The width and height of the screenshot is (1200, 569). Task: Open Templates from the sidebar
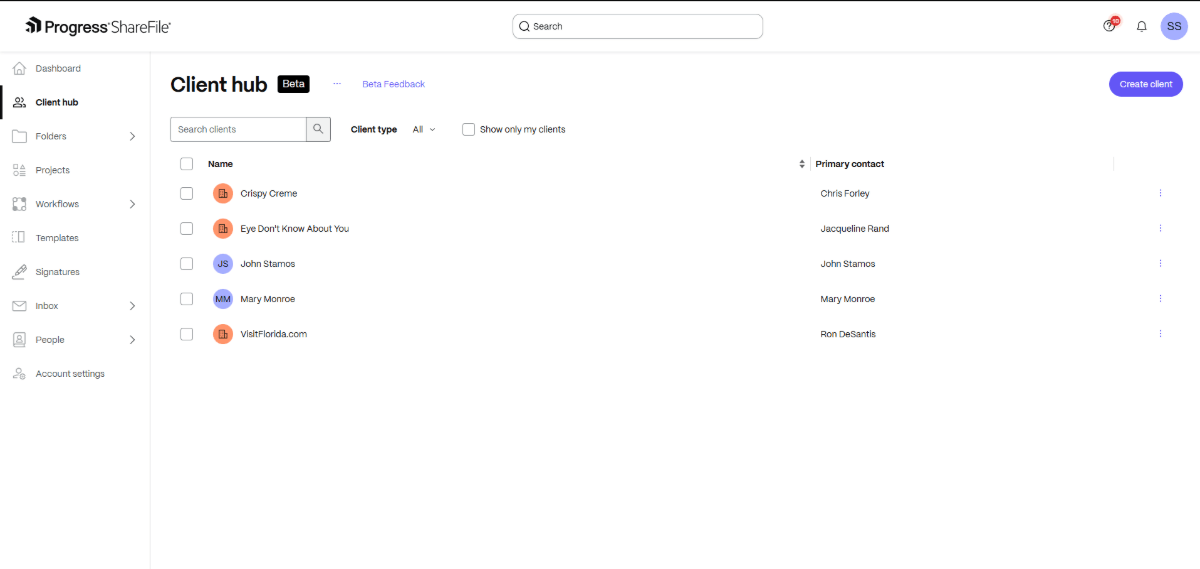click(57, 238)
